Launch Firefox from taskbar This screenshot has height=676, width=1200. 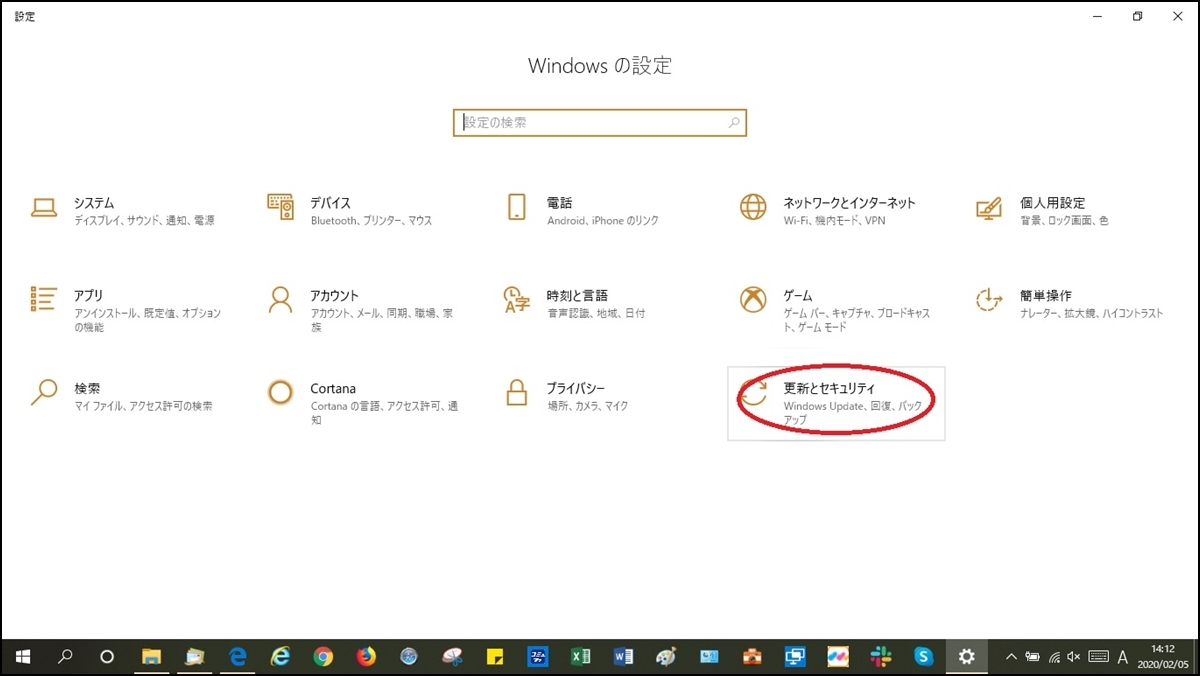pos(366,657)
